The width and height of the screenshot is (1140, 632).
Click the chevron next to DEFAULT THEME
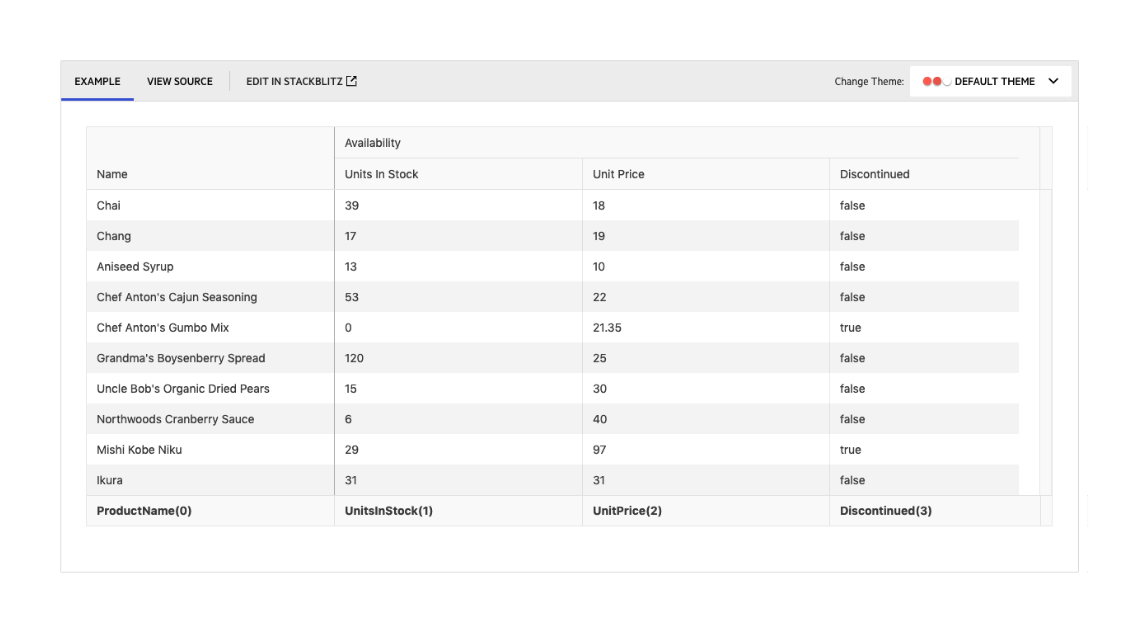[1052, 81]
